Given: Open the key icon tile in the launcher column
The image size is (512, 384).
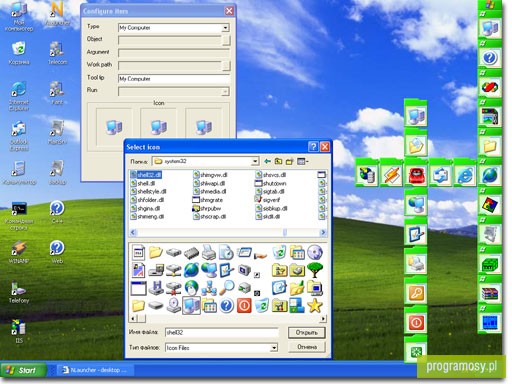Looking at the screenshot, I should pyautogui.click(x=416, y=293).
